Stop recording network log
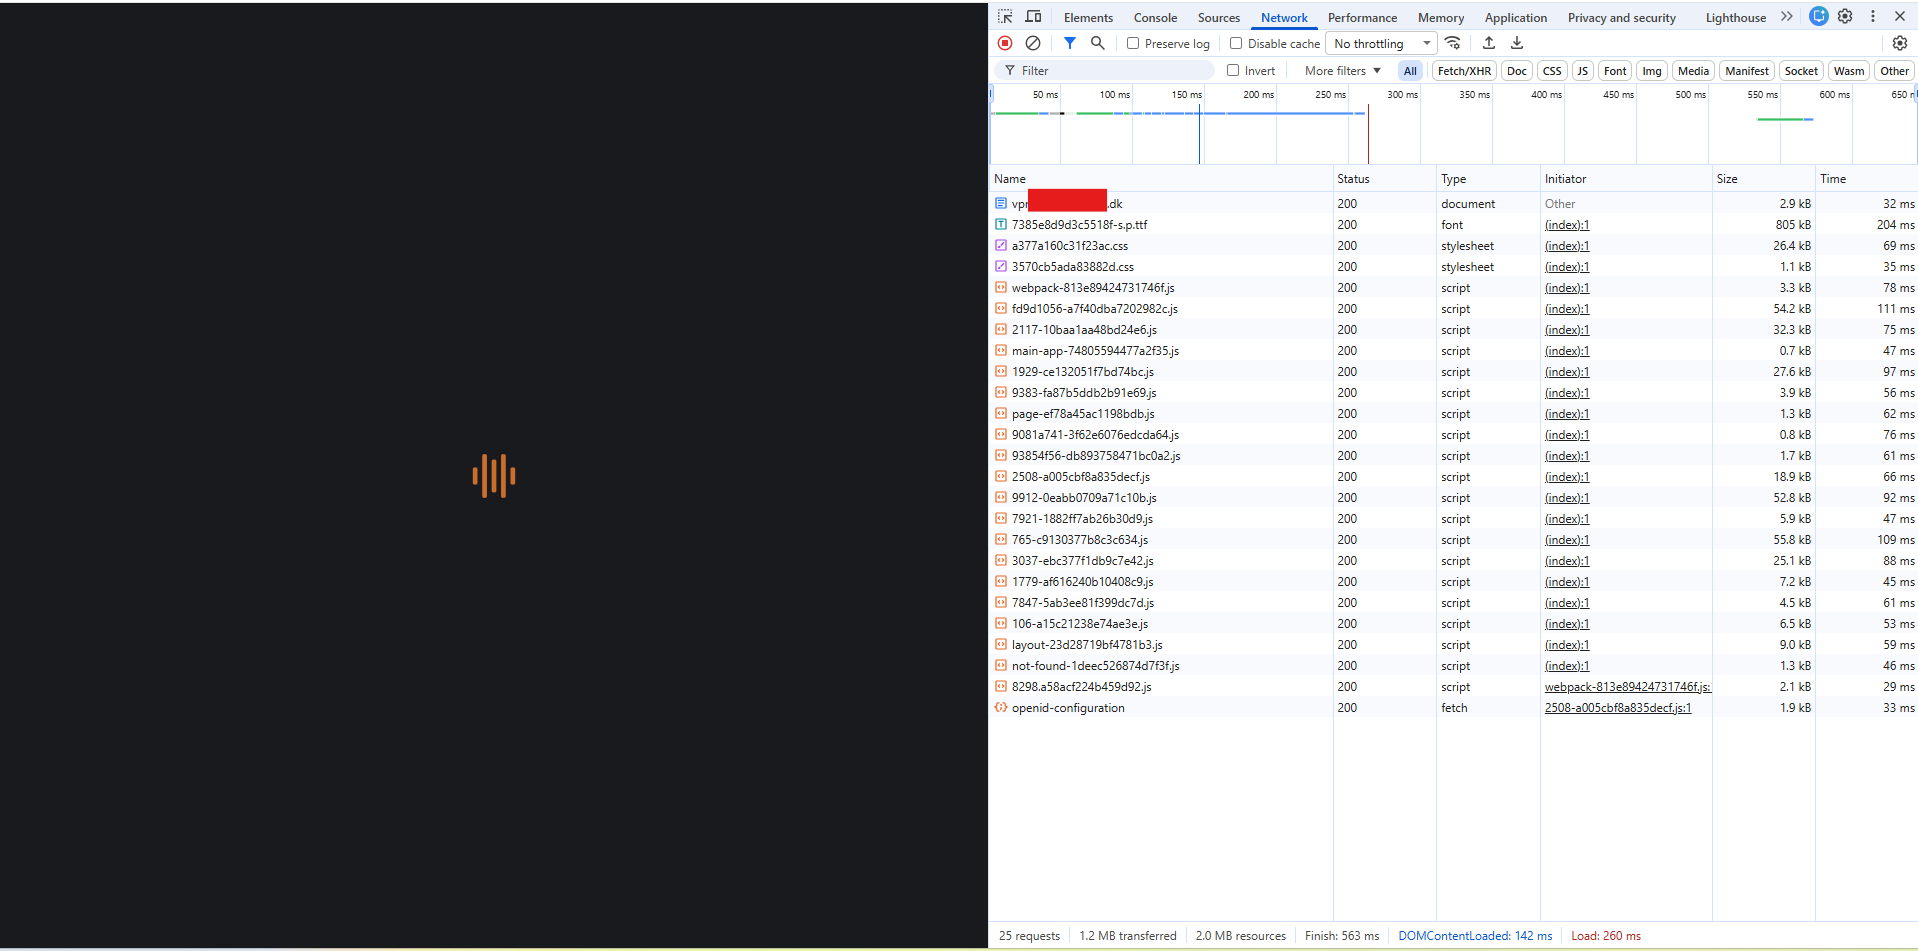 [x=1005, y=43]
